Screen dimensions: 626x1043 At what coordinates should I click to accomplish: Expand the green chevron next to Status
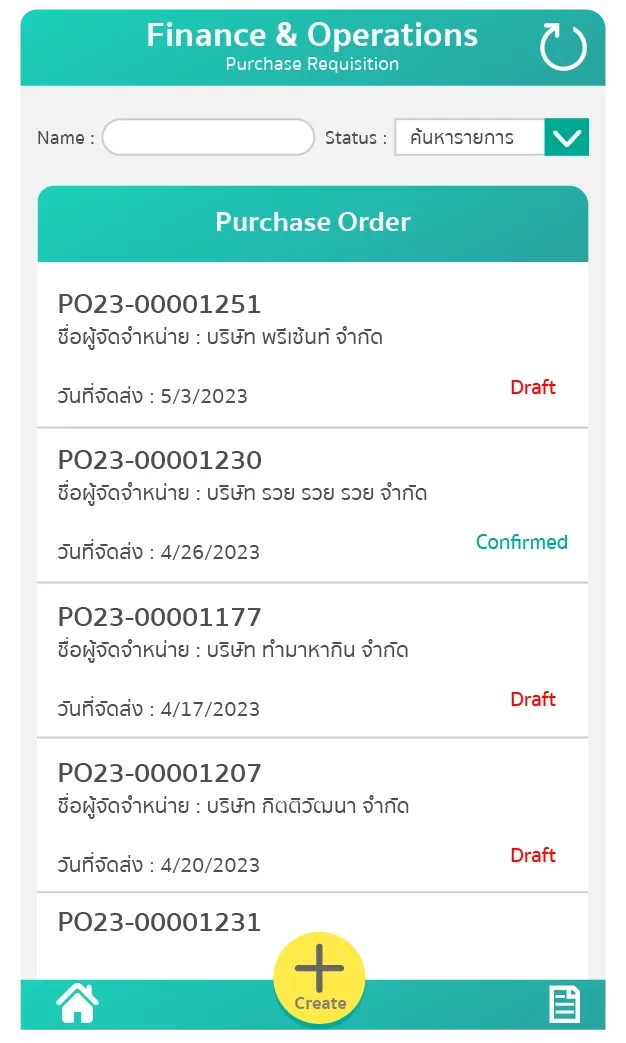coord(566,137)
